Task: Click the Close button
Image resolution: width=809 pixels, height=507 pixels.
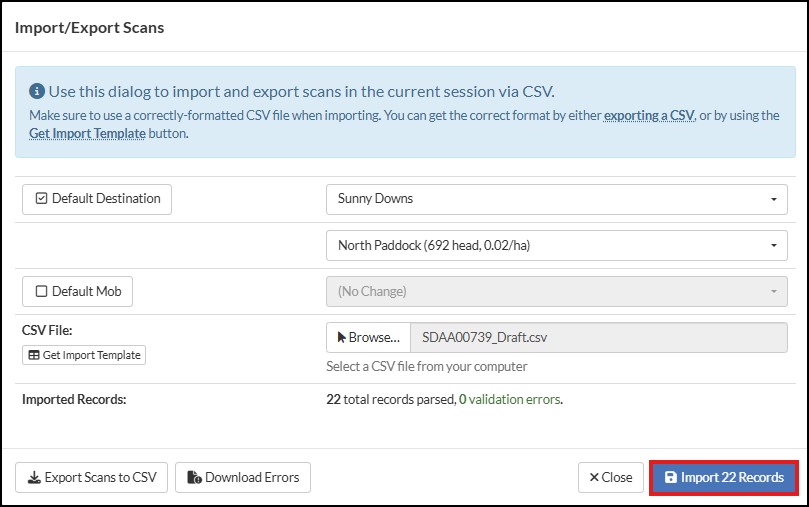Action: tap(611, 478)
